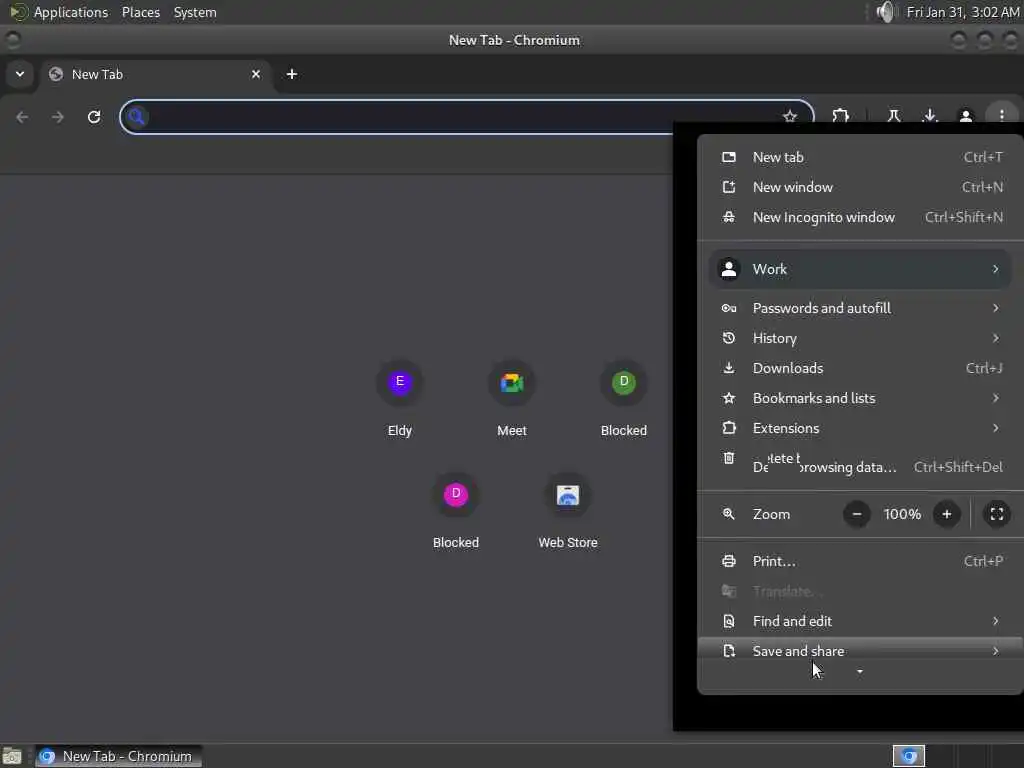Bookmark this tab with the star icon

[x=790, y=117]
